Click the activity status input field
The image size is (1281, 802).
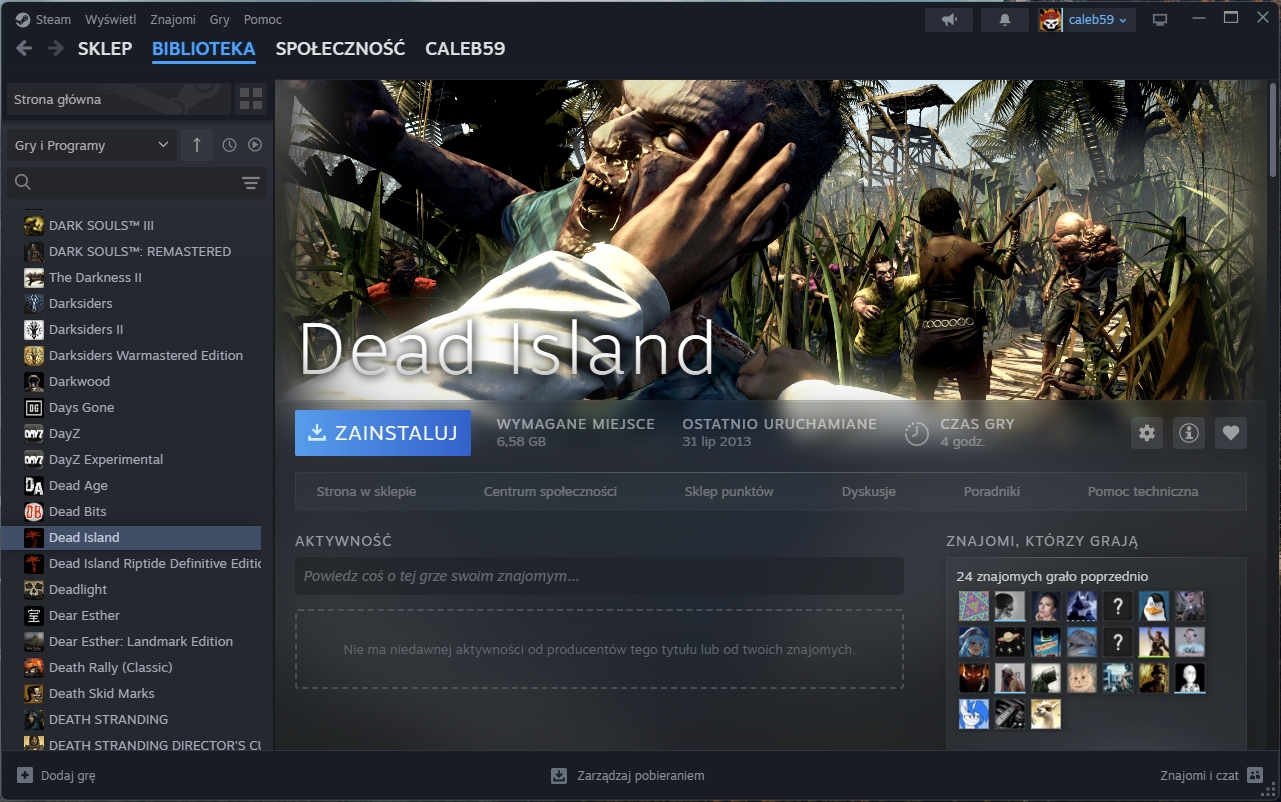point(599,576)
